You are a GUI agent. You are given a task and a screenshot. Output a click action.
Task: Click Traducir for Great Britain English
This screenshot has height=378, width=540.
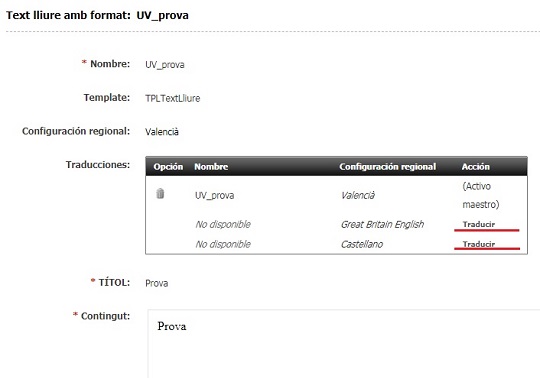pos(479,224)
